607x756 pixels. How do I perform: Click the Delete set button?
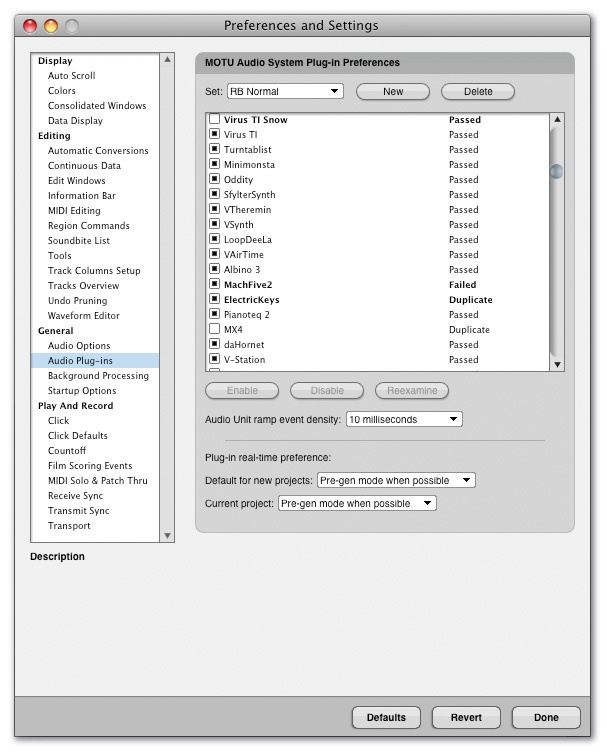click(478, 92)
